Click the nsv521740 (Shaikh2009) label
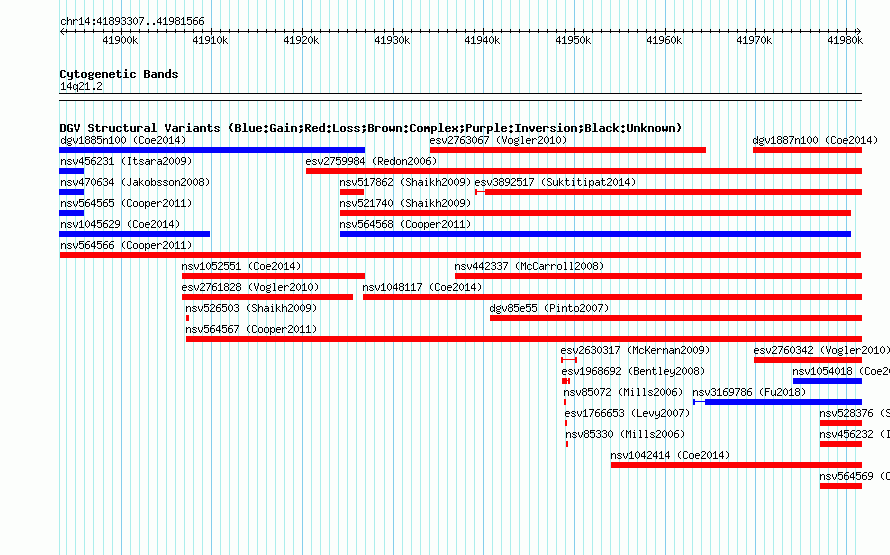 pyautogui.click(x=405, y=203)
